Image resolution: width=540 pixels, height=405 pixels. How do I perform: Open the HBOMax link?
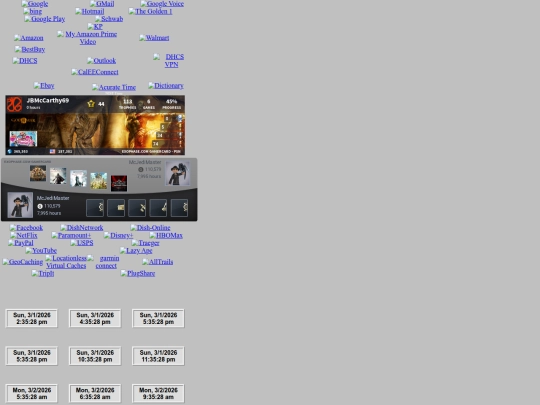[166, 235]
